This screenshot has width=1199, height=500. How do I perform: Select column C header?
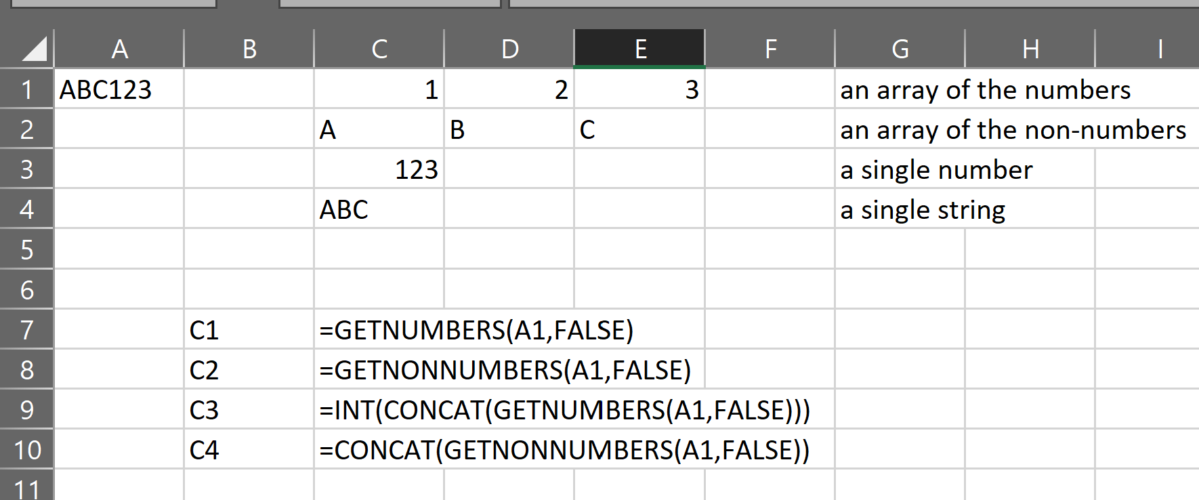pos(378,49)
